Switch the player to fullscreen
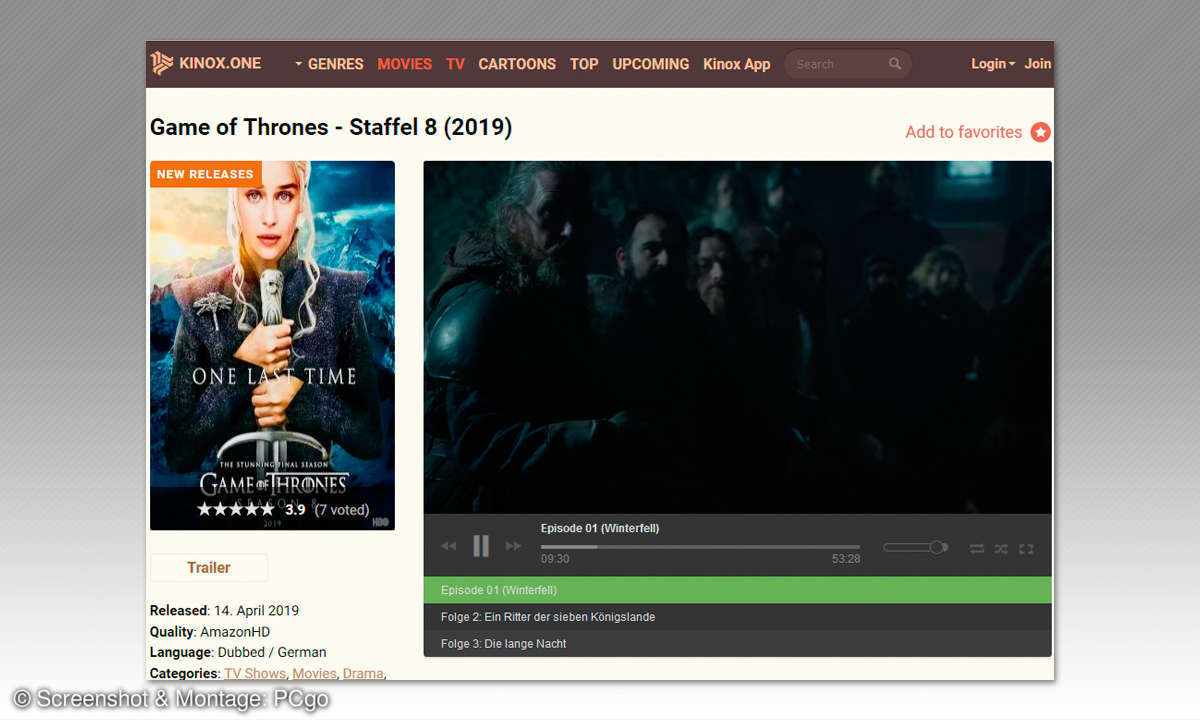Viewport: 1200px width, 720px height. 1026,548
